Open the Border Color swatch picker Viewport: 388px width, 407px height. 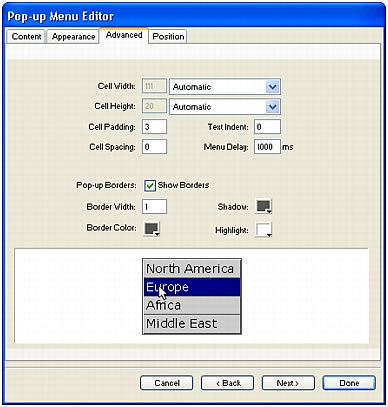click(x=152, y=229)
